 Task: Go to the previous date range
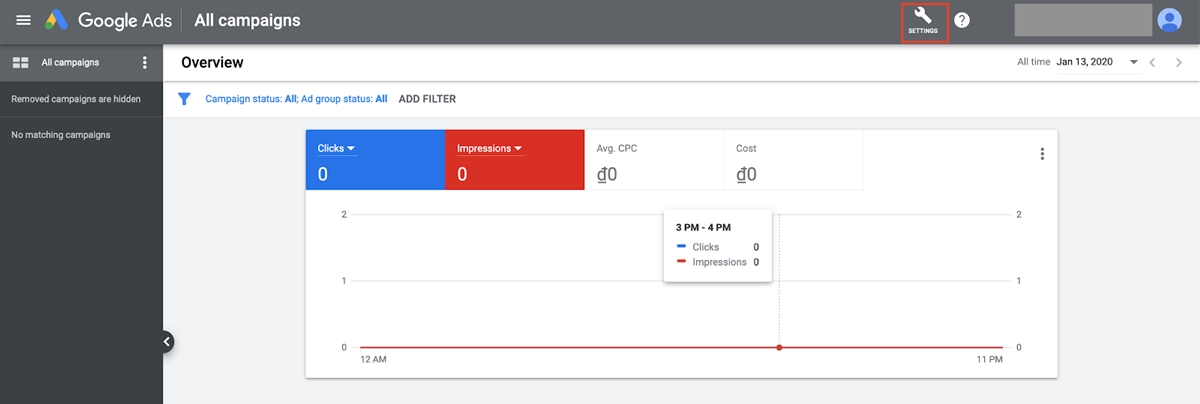coord(1153,62)
